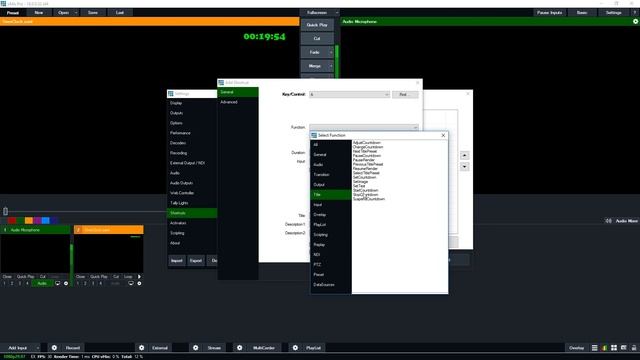Select the Audio category in Select Function
640x360 pixels.
coord(331,164)
